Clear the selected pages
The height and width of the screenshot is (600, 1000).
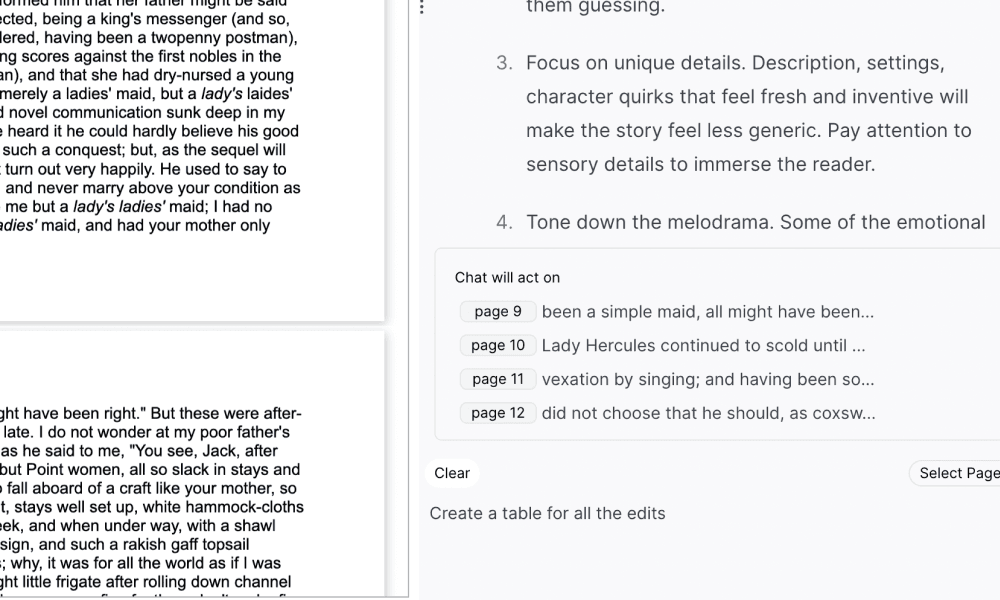click(452, 474)
